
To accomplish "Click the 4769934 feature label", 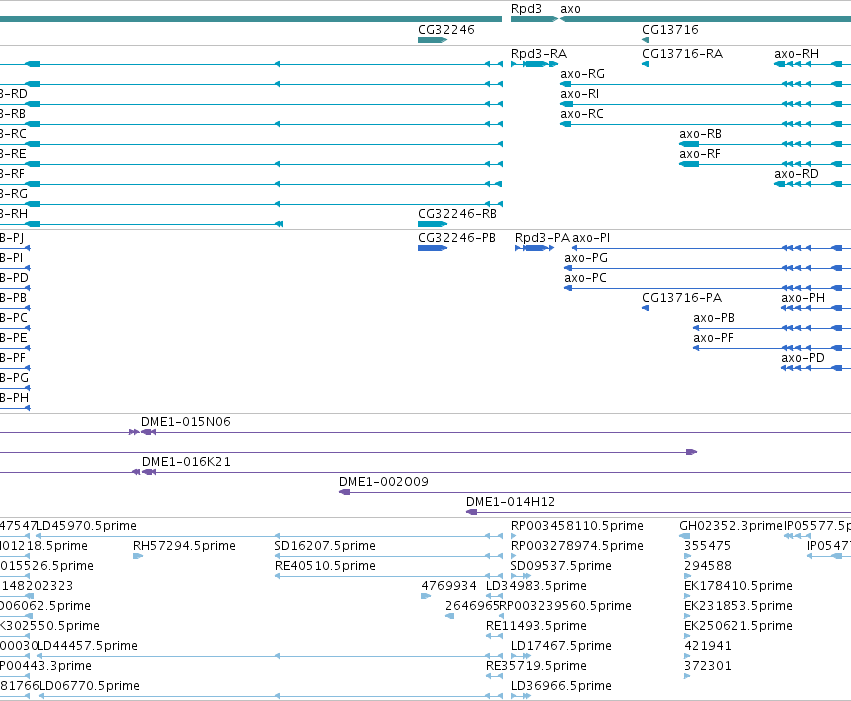I will pos(449,586).
